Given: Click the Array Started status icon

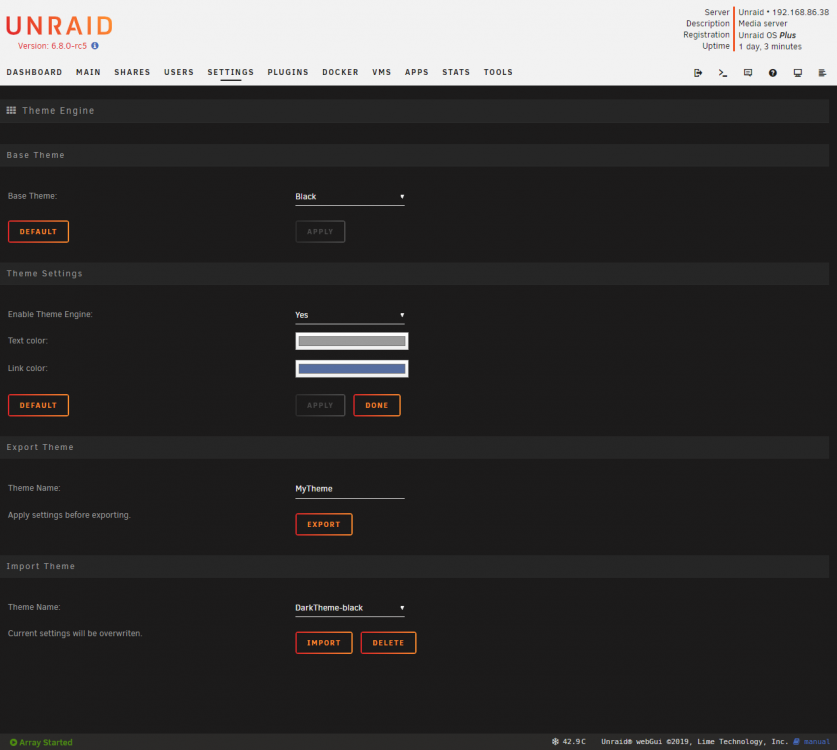Looking at the screenshot, I should click(x=13, y=742).
